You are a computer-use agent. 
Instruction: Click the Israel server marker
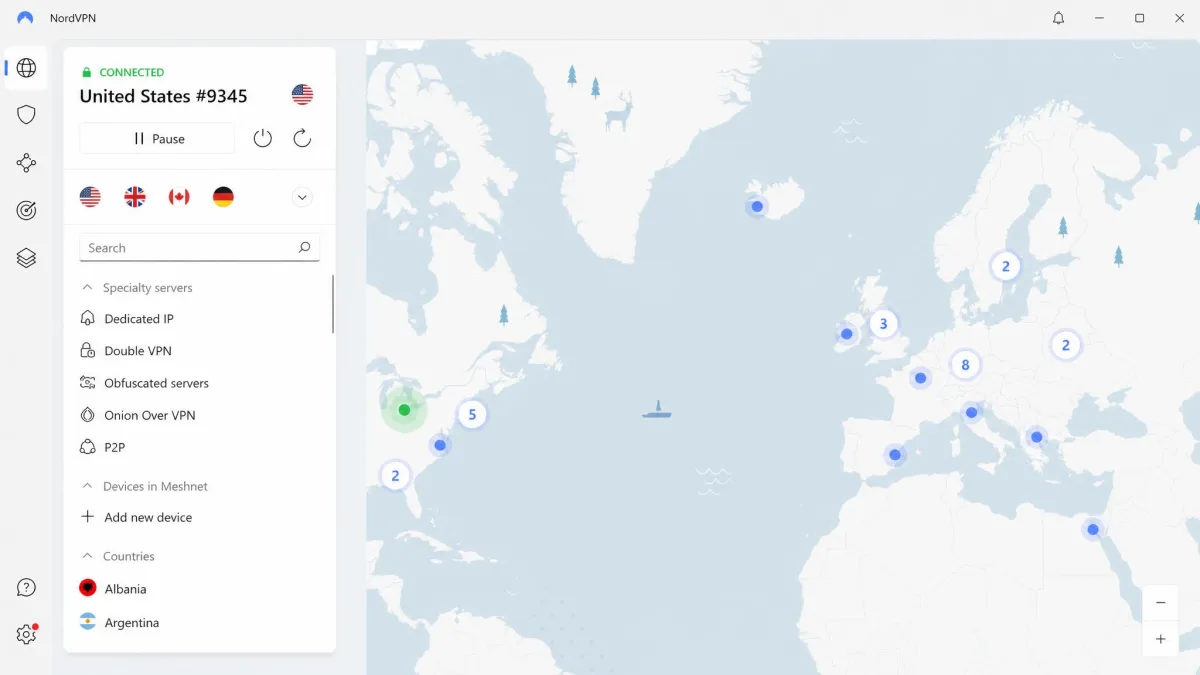pos(1093,529)
